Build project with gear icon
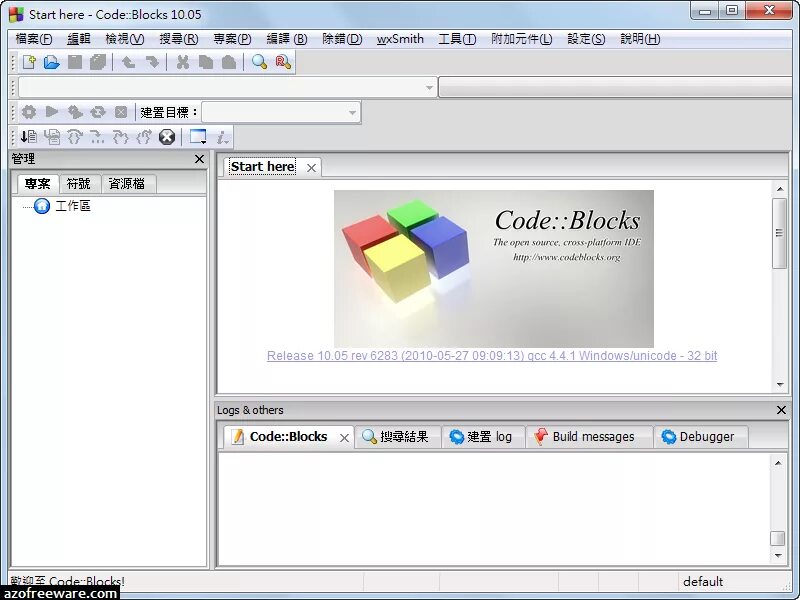Image resolution: width=800 pixels, height=600 pixels. 29,112
